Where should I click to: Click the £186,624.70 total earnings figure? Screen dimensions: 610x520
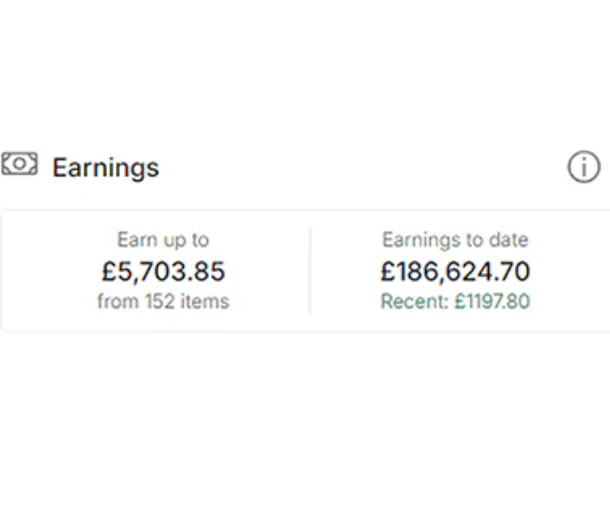pyautogui.click(x=455, y=271)
